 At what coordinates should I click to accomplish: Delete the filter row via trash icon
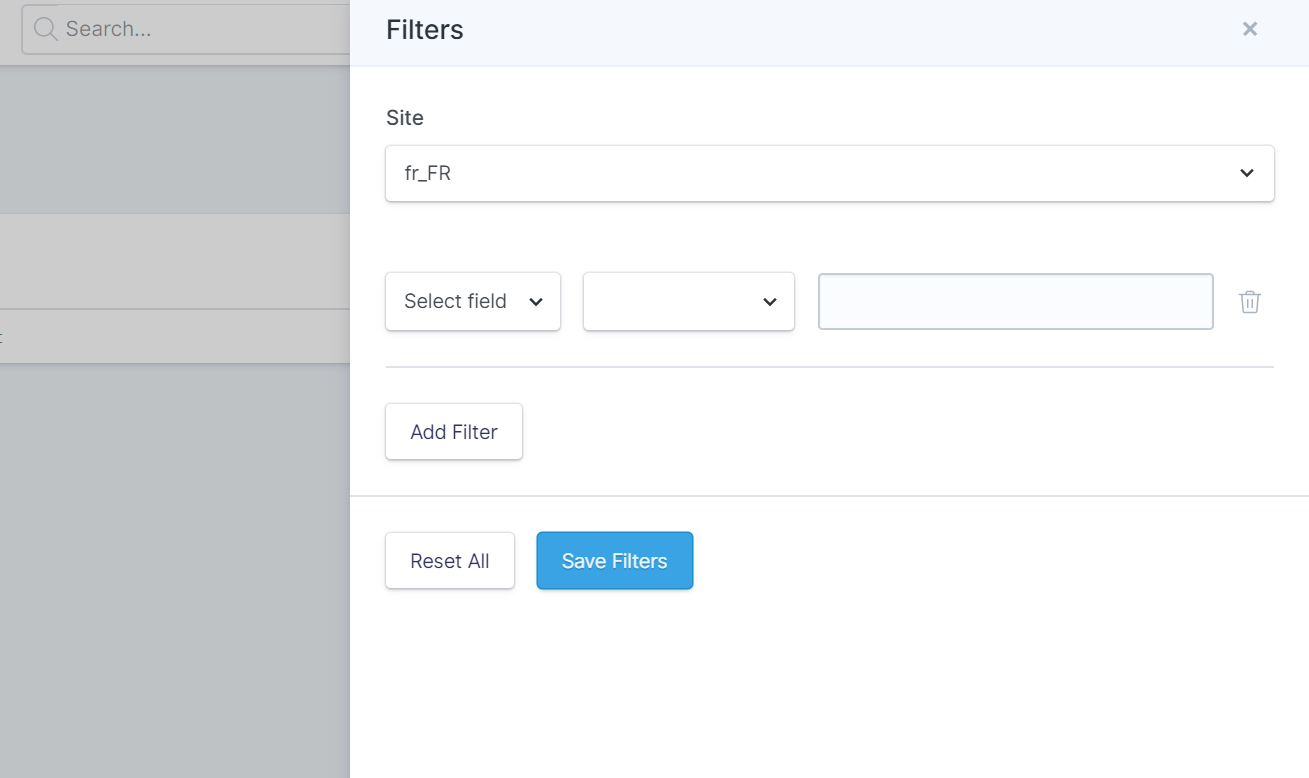1249,301
